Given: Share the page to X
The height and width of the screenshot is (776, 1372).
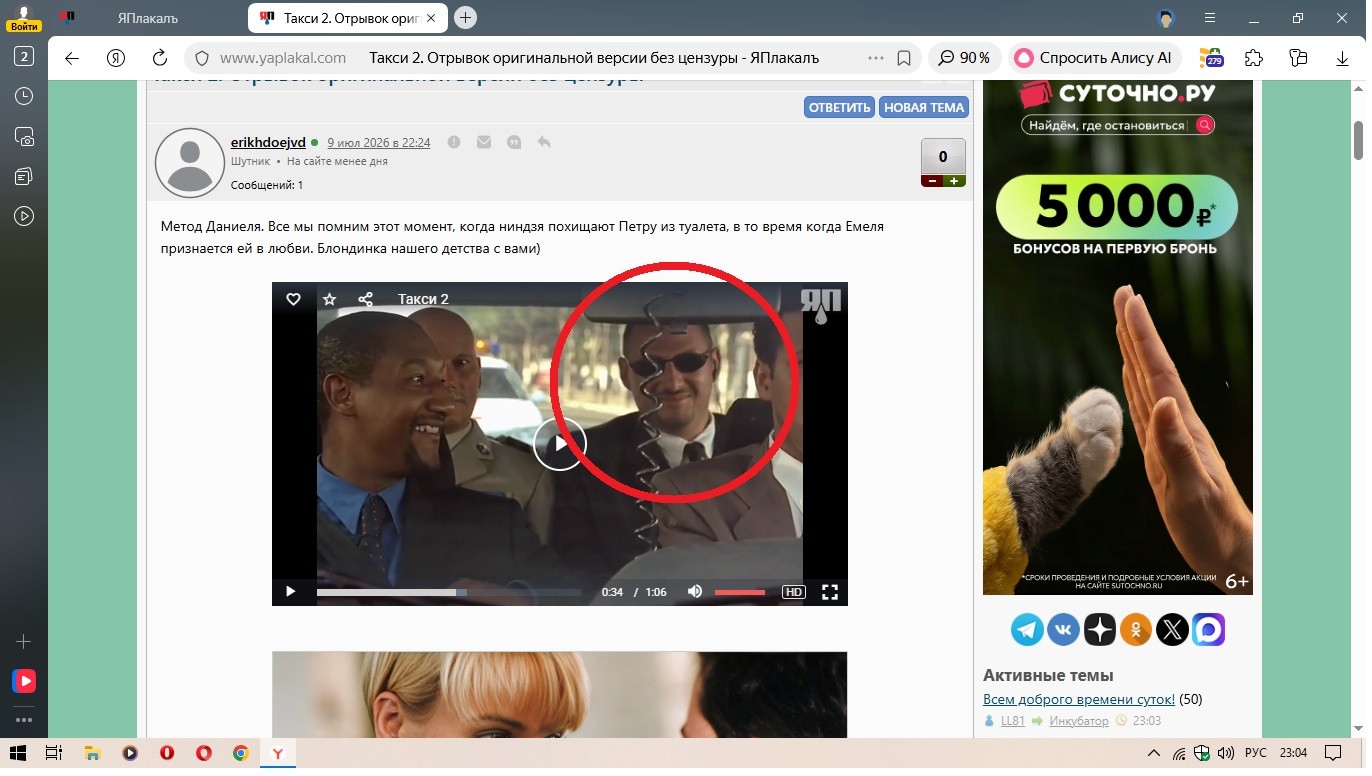Looking at the screenshot, I should pos(1172,629).
